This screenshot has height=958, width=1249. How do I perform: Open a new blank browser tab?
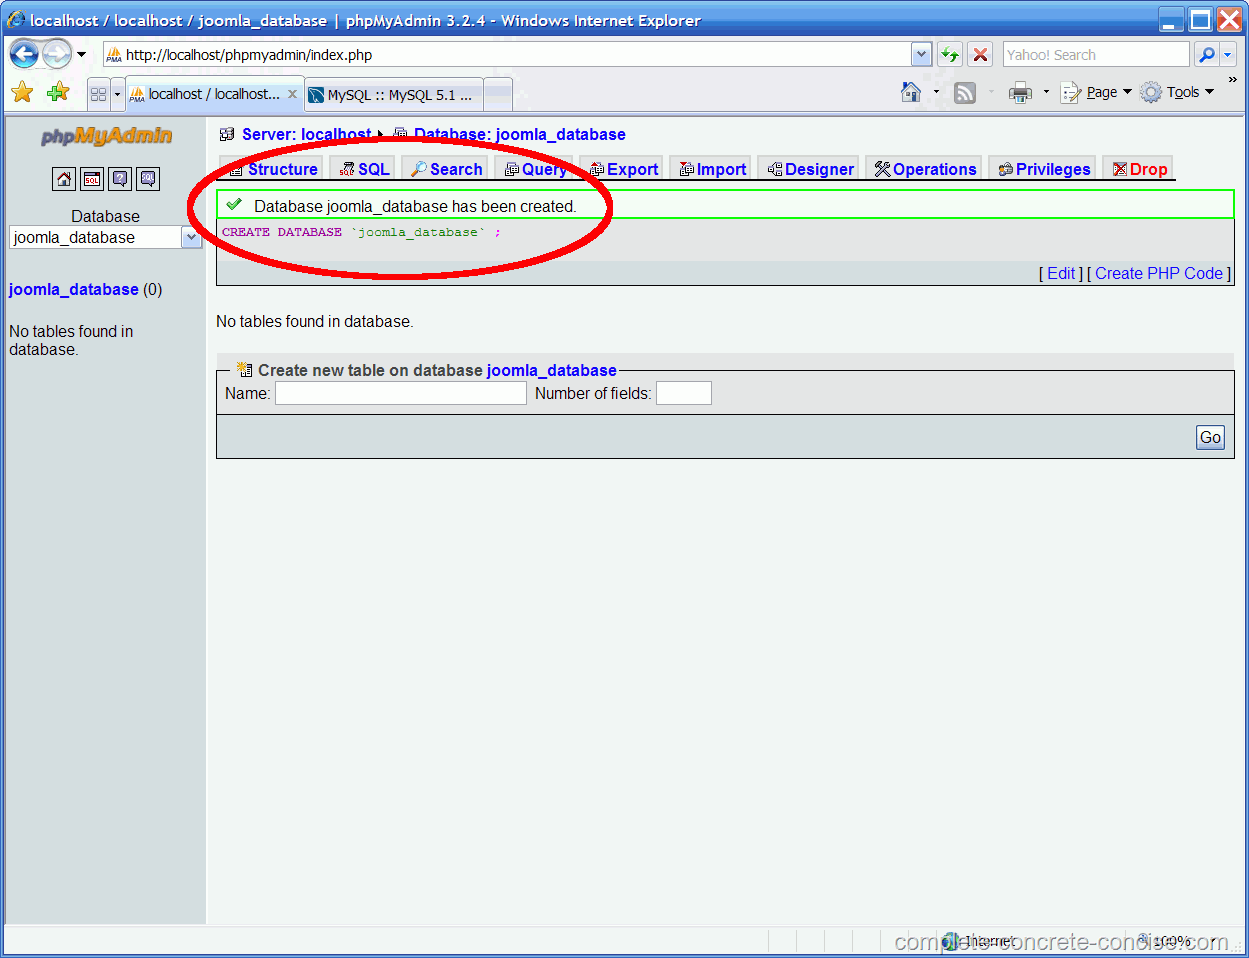click(498, 95)
